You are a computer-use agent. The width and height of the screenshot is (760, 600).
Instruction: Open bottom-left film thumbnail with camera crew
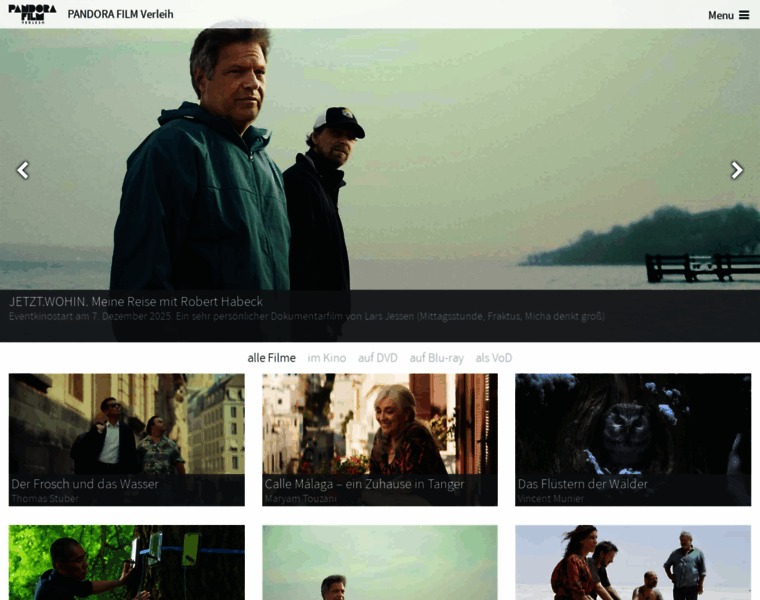point(126,563)
